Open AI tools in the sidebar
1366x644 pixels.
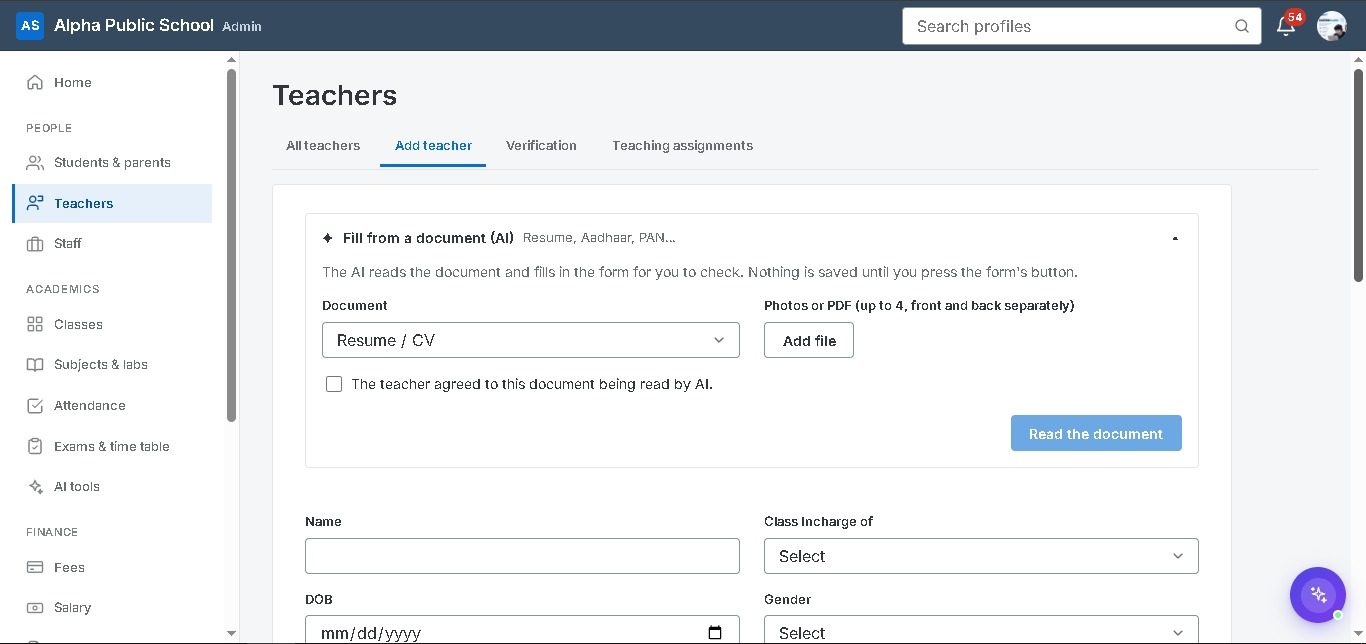(x=112, y=486)
